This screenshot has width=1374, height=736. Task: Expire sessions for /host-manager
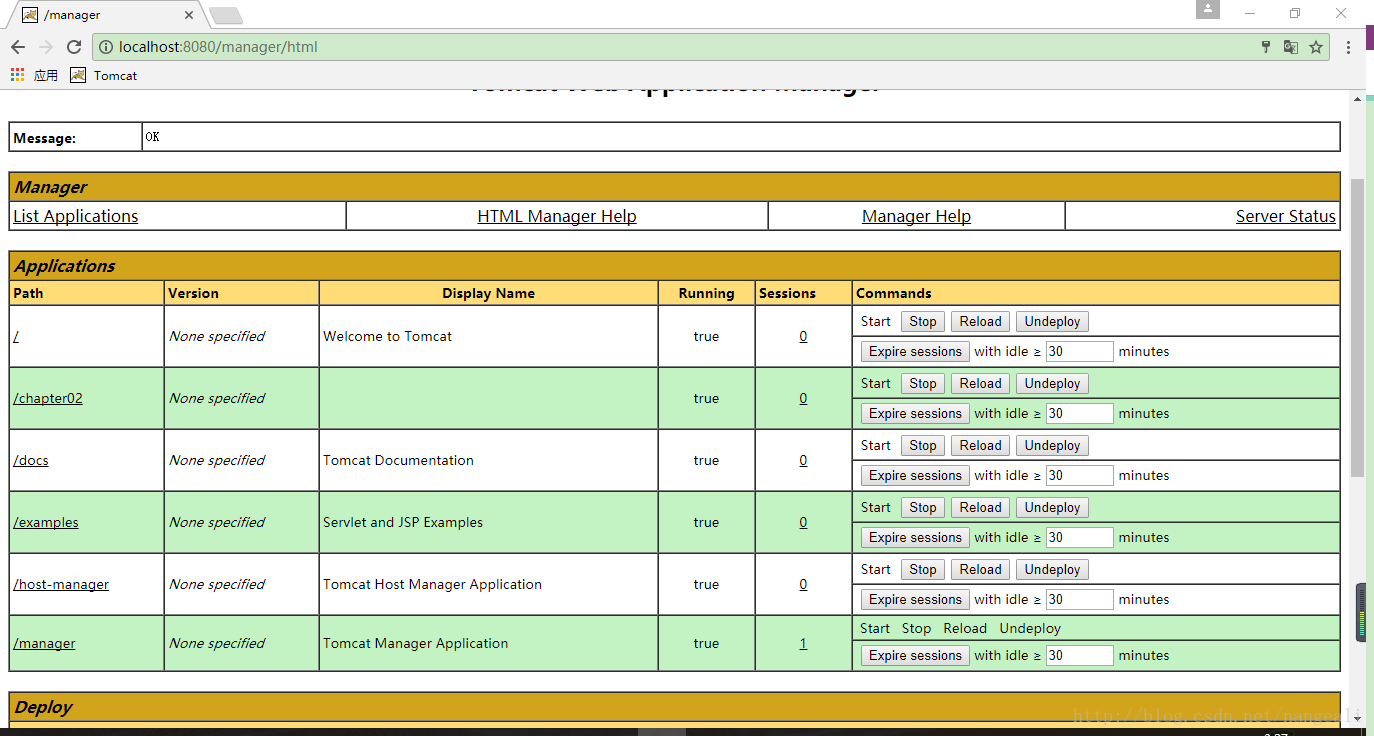pyautogui.click(x=915, y=599)
